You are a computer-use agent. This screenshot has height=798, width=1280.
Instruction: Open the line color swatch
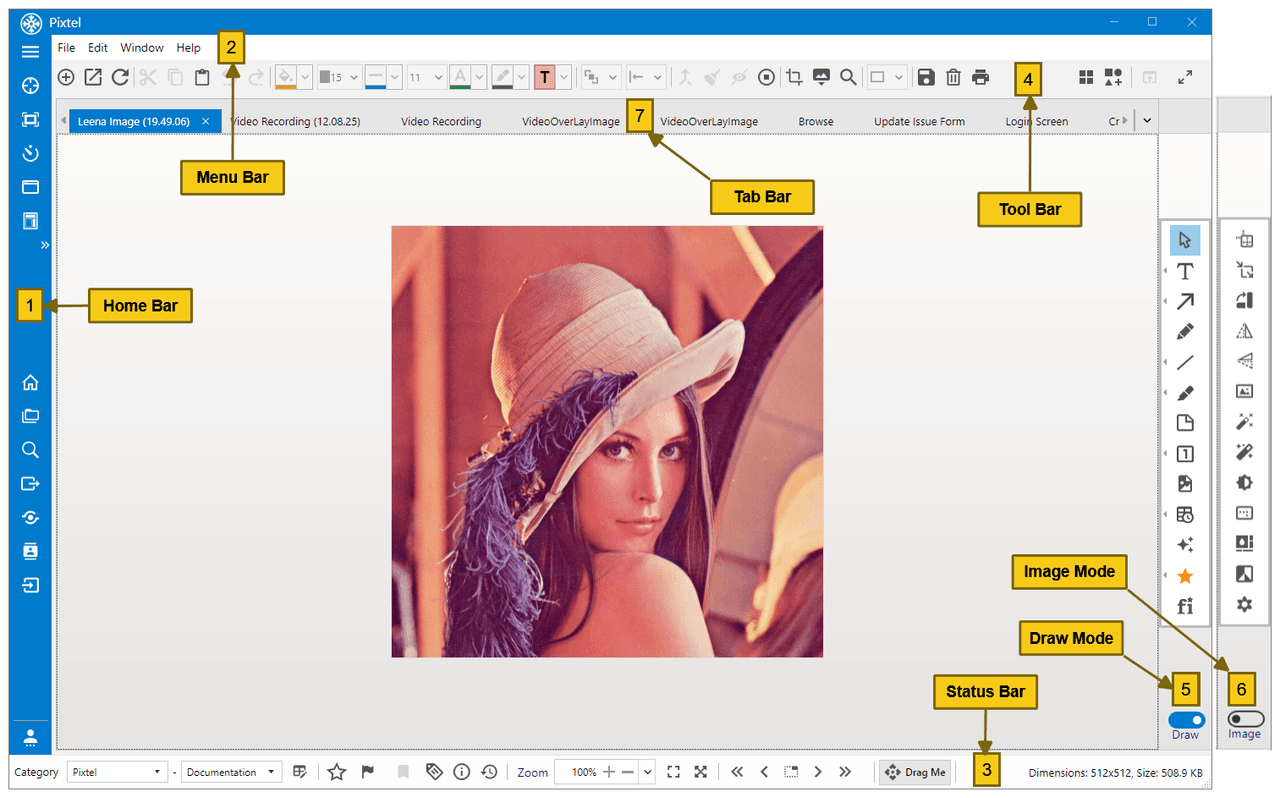coord(375,77)
